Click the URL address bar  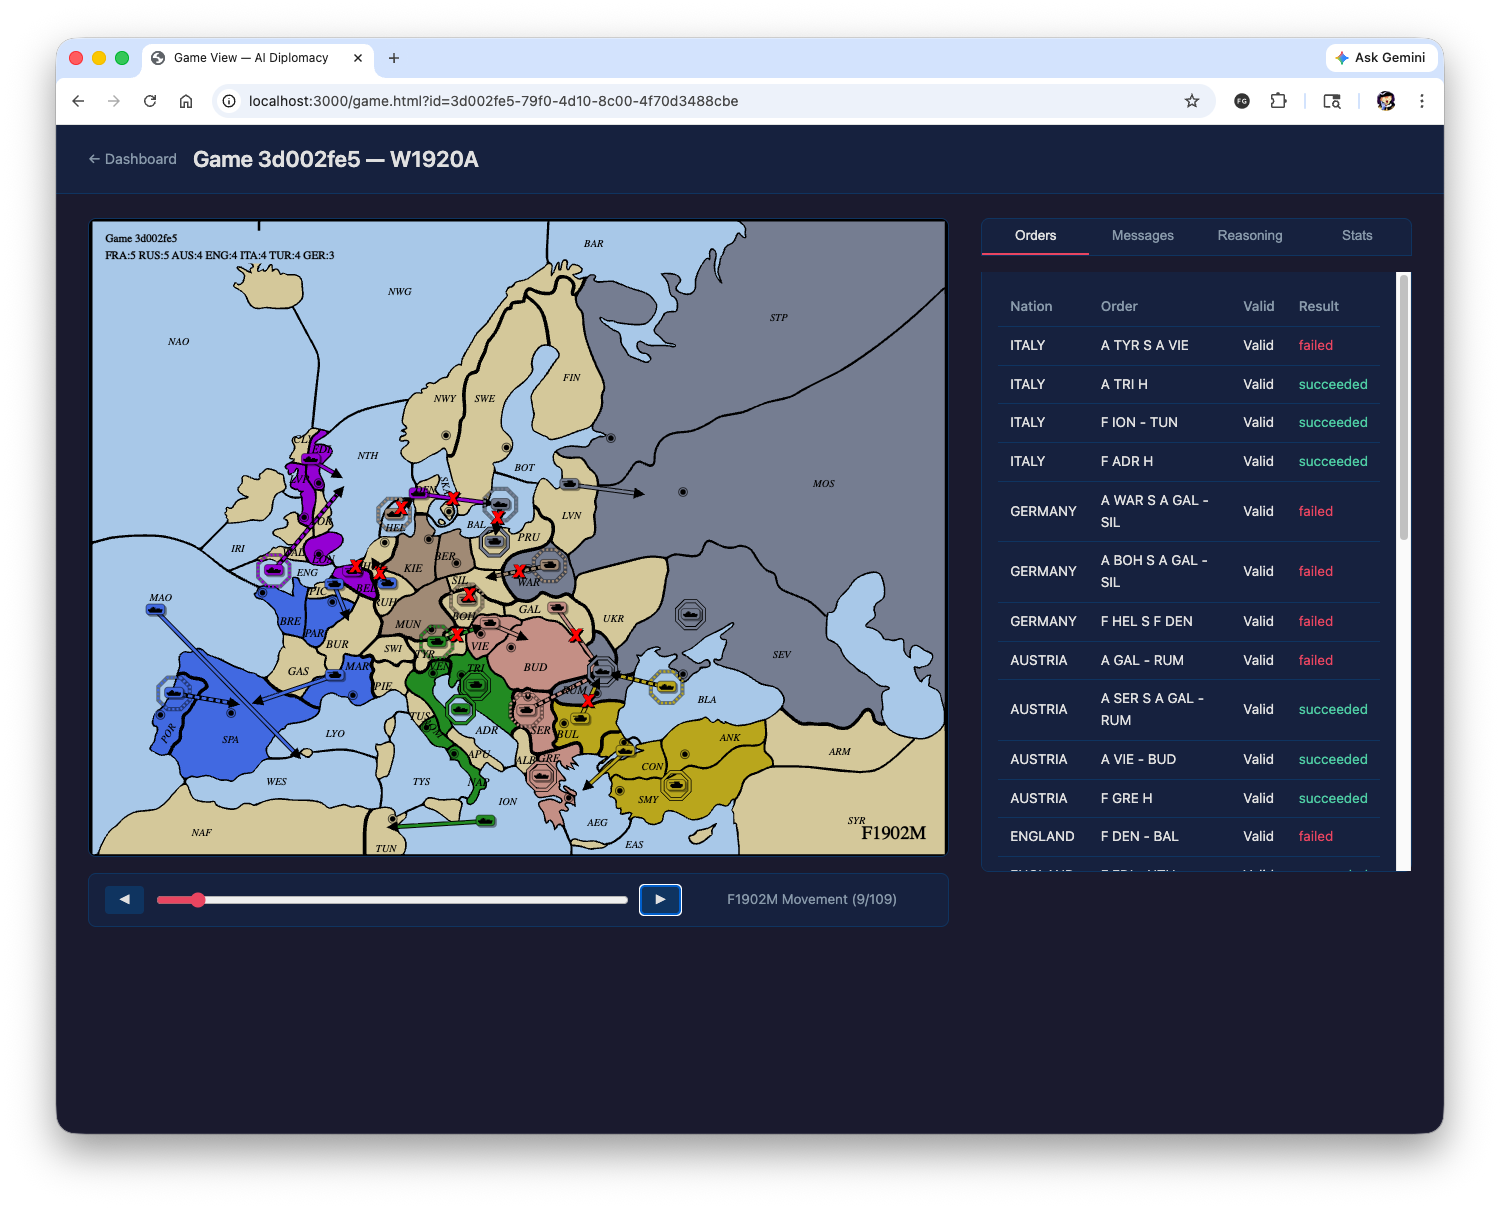tap(700, 101)
